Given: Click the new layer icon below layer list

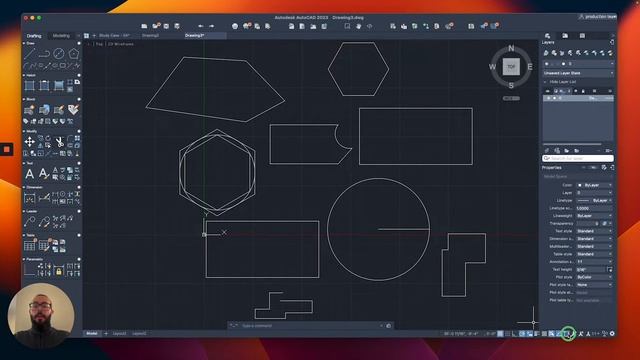Looking at the screenshot, I should pos(547,151).
